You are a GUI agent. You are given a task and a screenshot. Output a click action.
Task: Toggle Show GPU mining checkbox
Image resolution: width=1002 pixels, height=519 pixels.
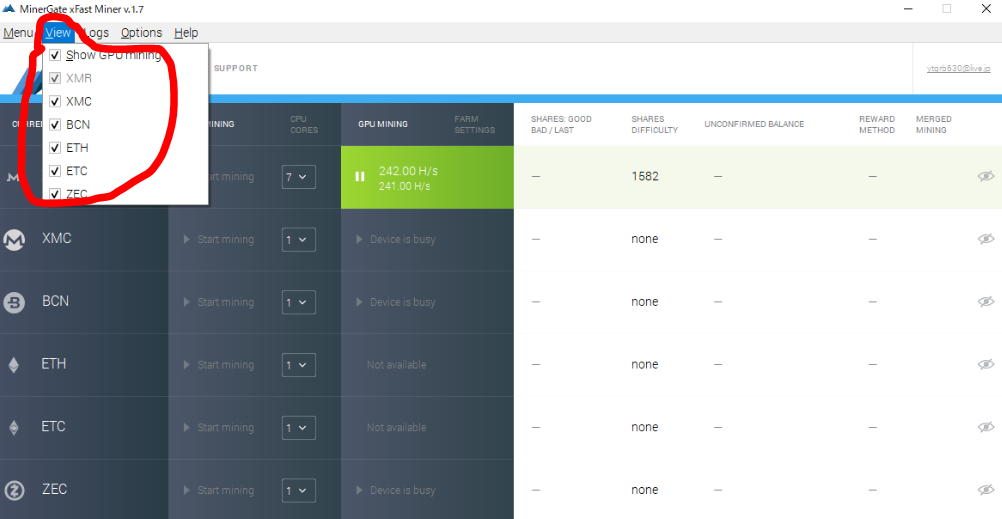pos(55,55)
